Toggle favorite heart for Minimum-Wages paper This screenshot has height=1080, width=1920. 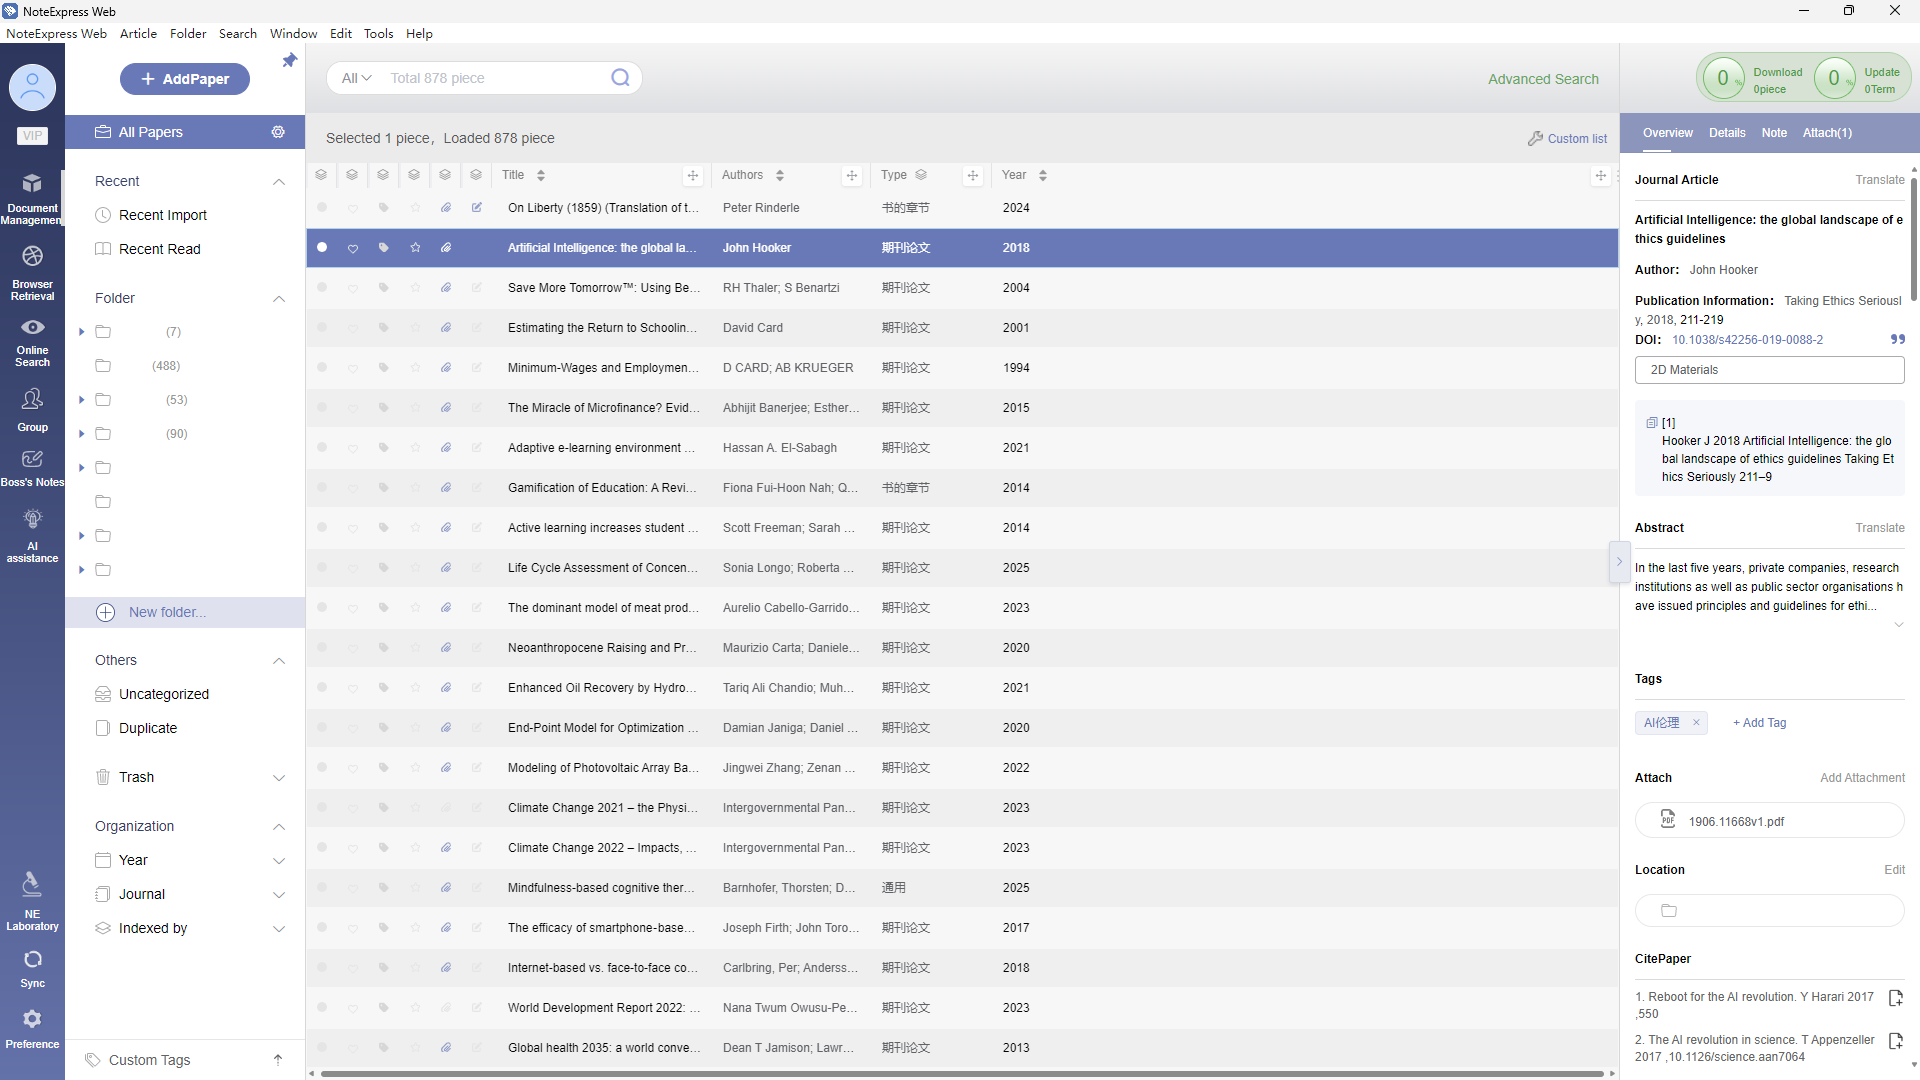coord(352,368)
